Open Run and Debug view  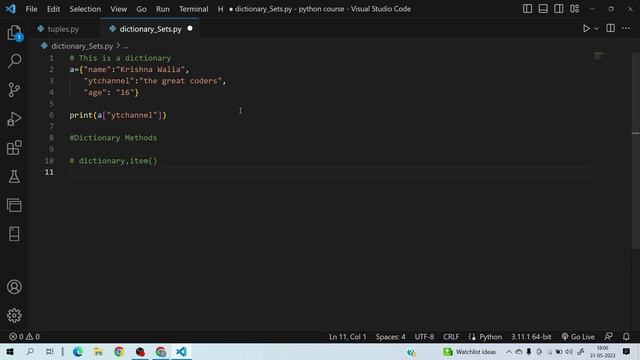point(14,119)
